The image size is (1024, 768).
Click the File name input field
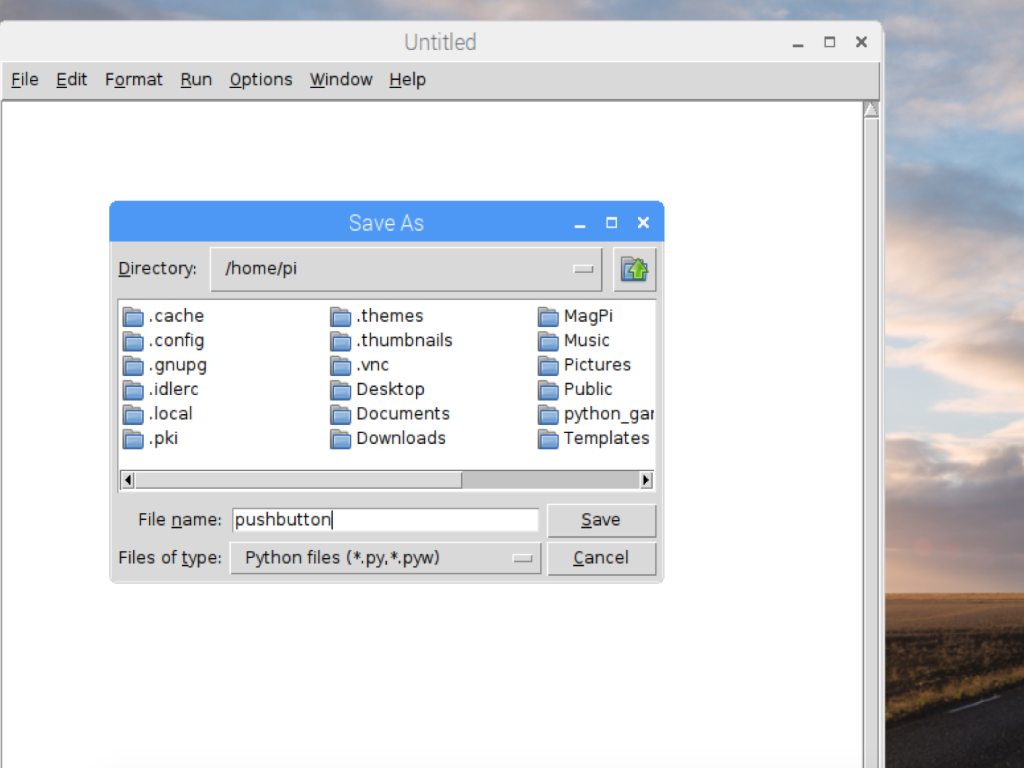(x=385, y=520)
